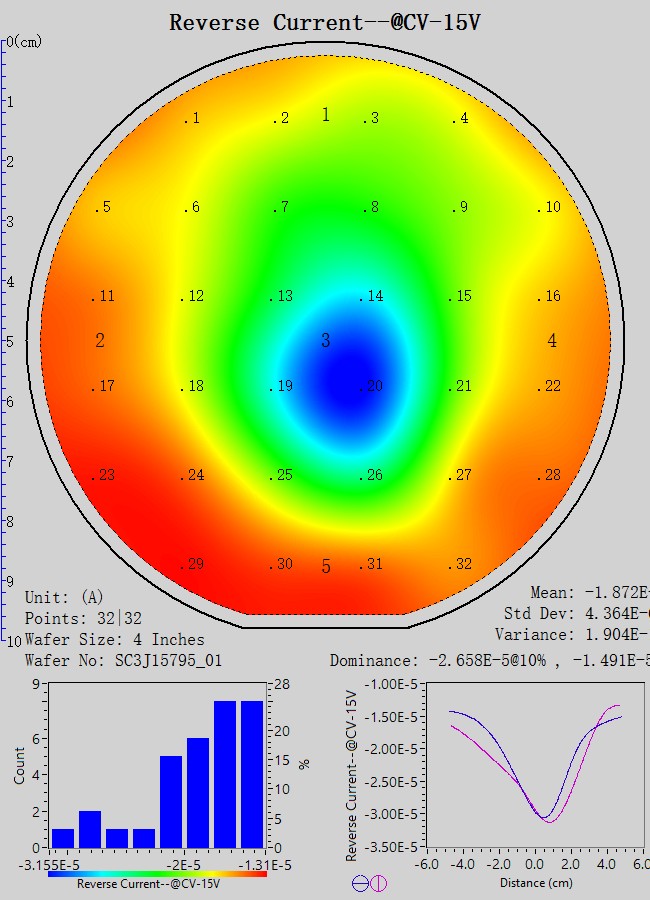Pick measurement point 14 on the wafer
Screen dimensions: 650x900
point(373,296)
